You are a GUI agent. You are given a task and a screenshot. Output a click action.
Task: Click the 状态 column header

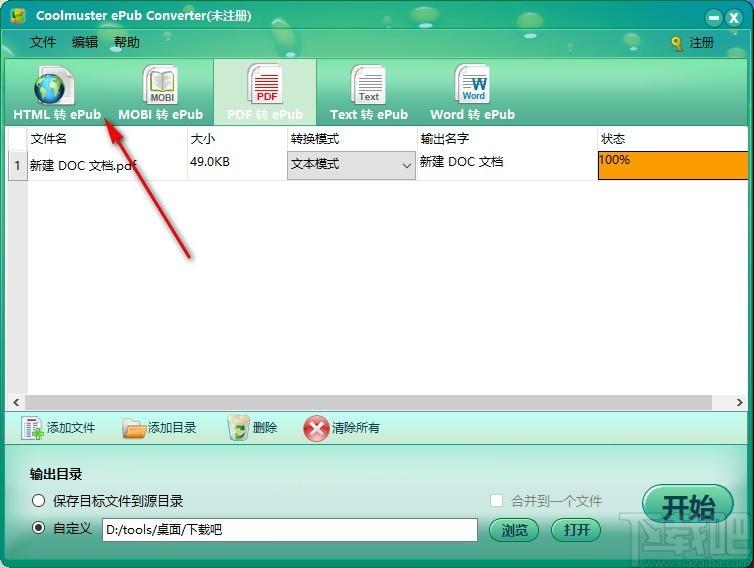[673, 139]
